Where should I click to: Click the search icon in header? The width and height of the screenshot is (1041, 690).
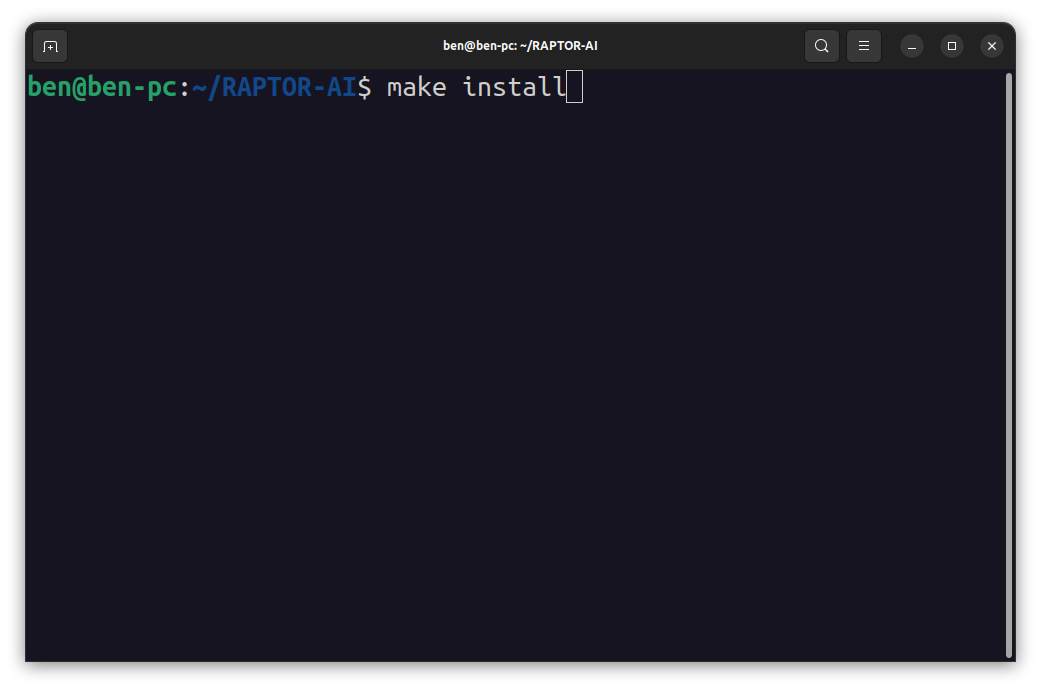[x=821, y=46]
